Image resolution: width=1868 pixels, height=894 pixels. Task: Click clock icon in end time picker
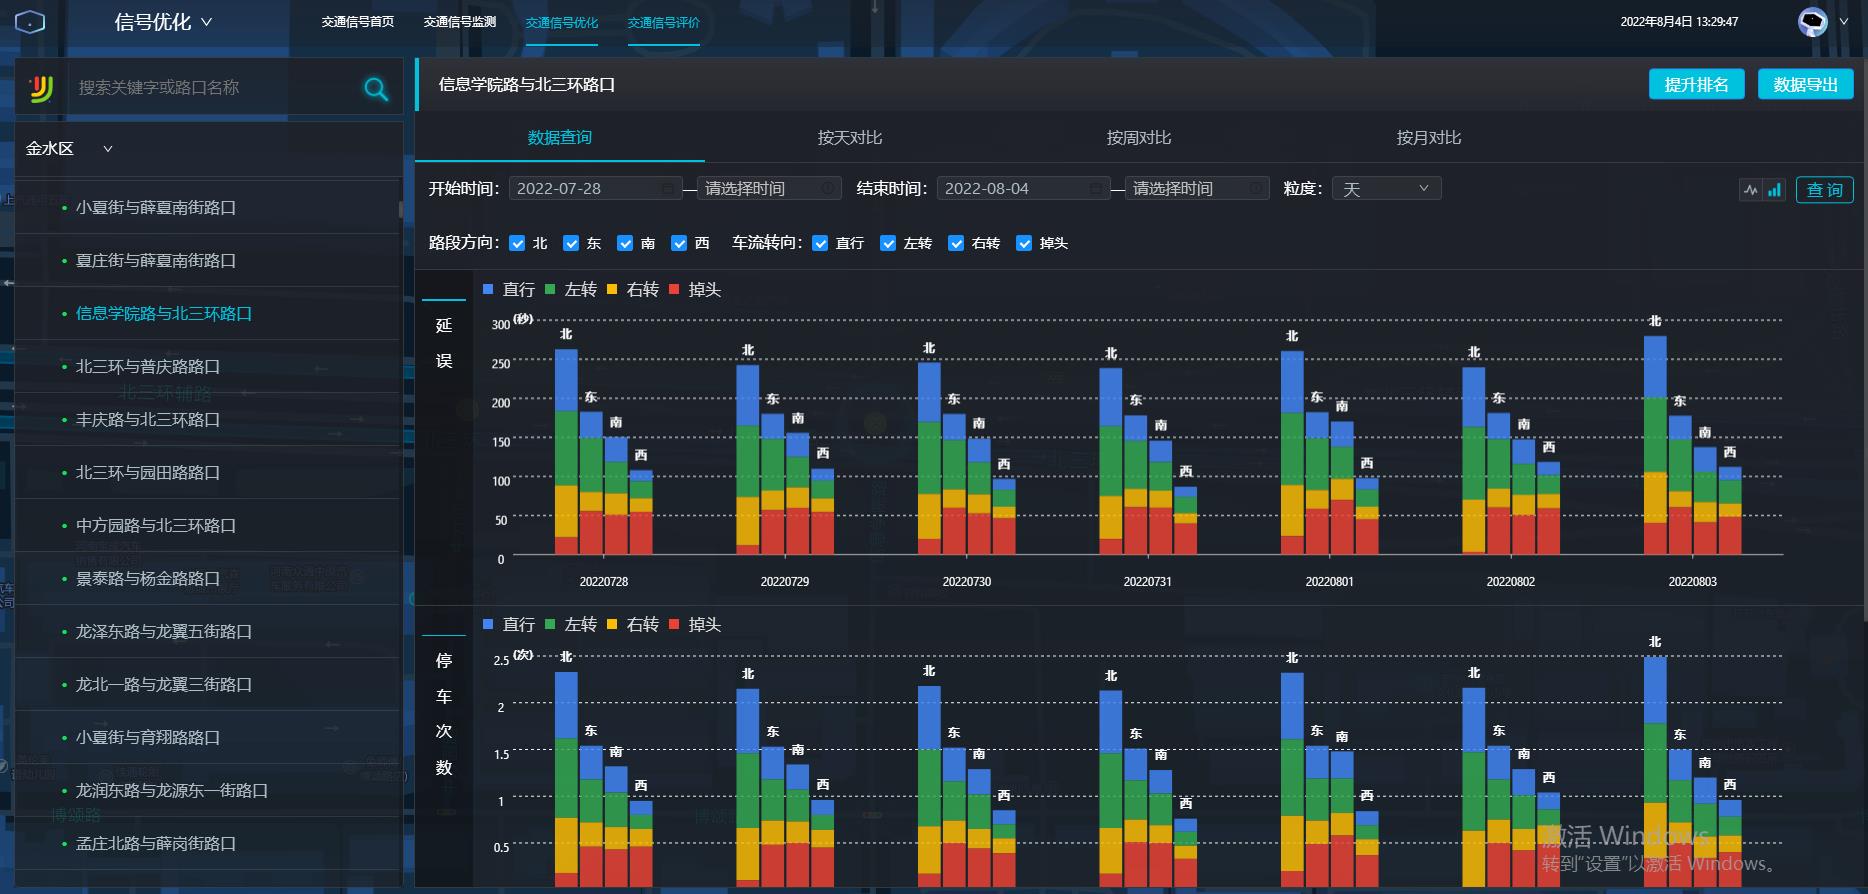click(x=1255, y=189)
